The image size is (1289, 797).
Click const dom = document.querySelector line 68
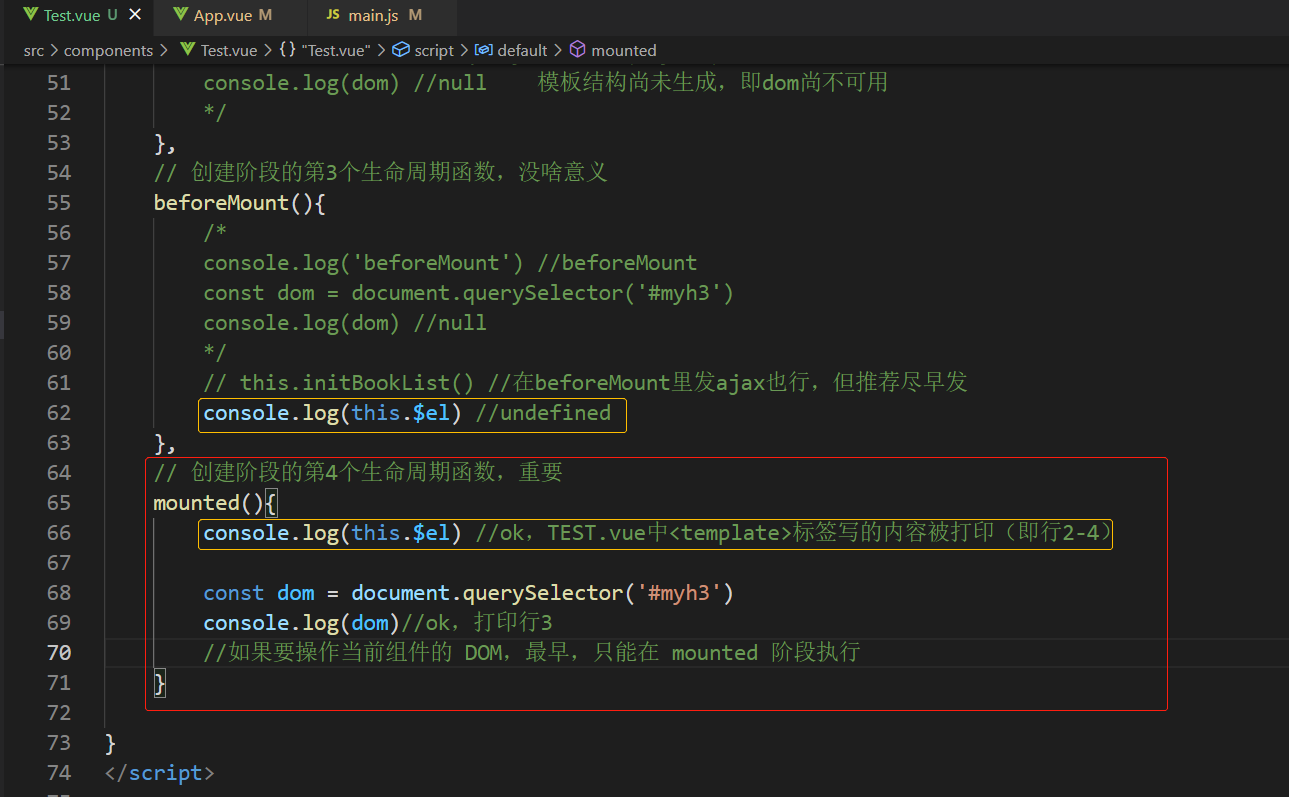point(469,592)
